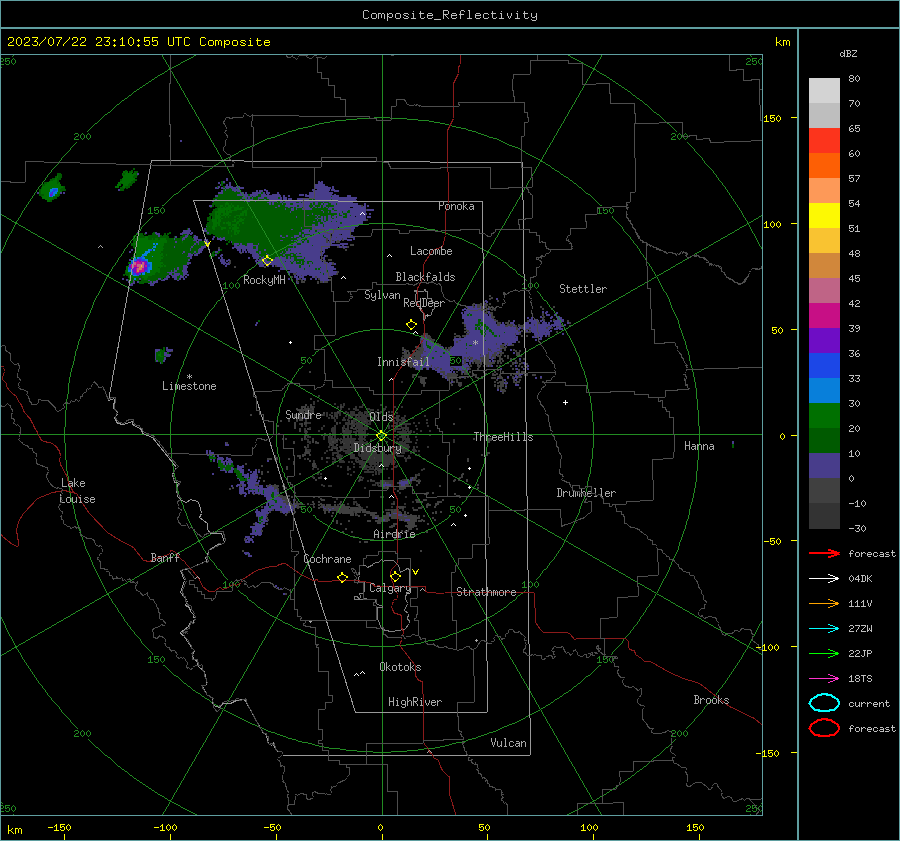The width and height of the screenshot is (900, 841).
Task: Click the green 22JP arrow in legend
Action: tap(824, 653)
